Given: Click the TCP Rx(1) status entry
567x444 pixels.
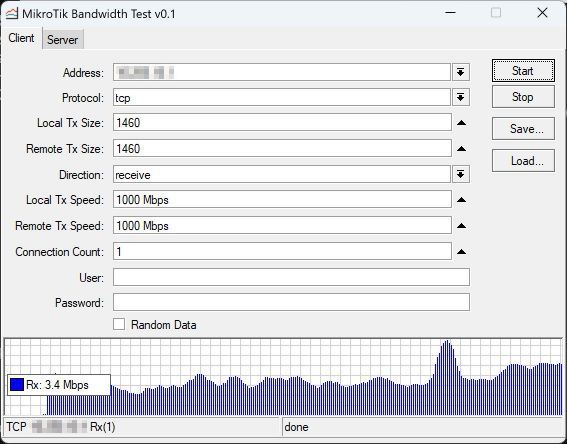Looking at the screenshot, I should click(61, 427).
